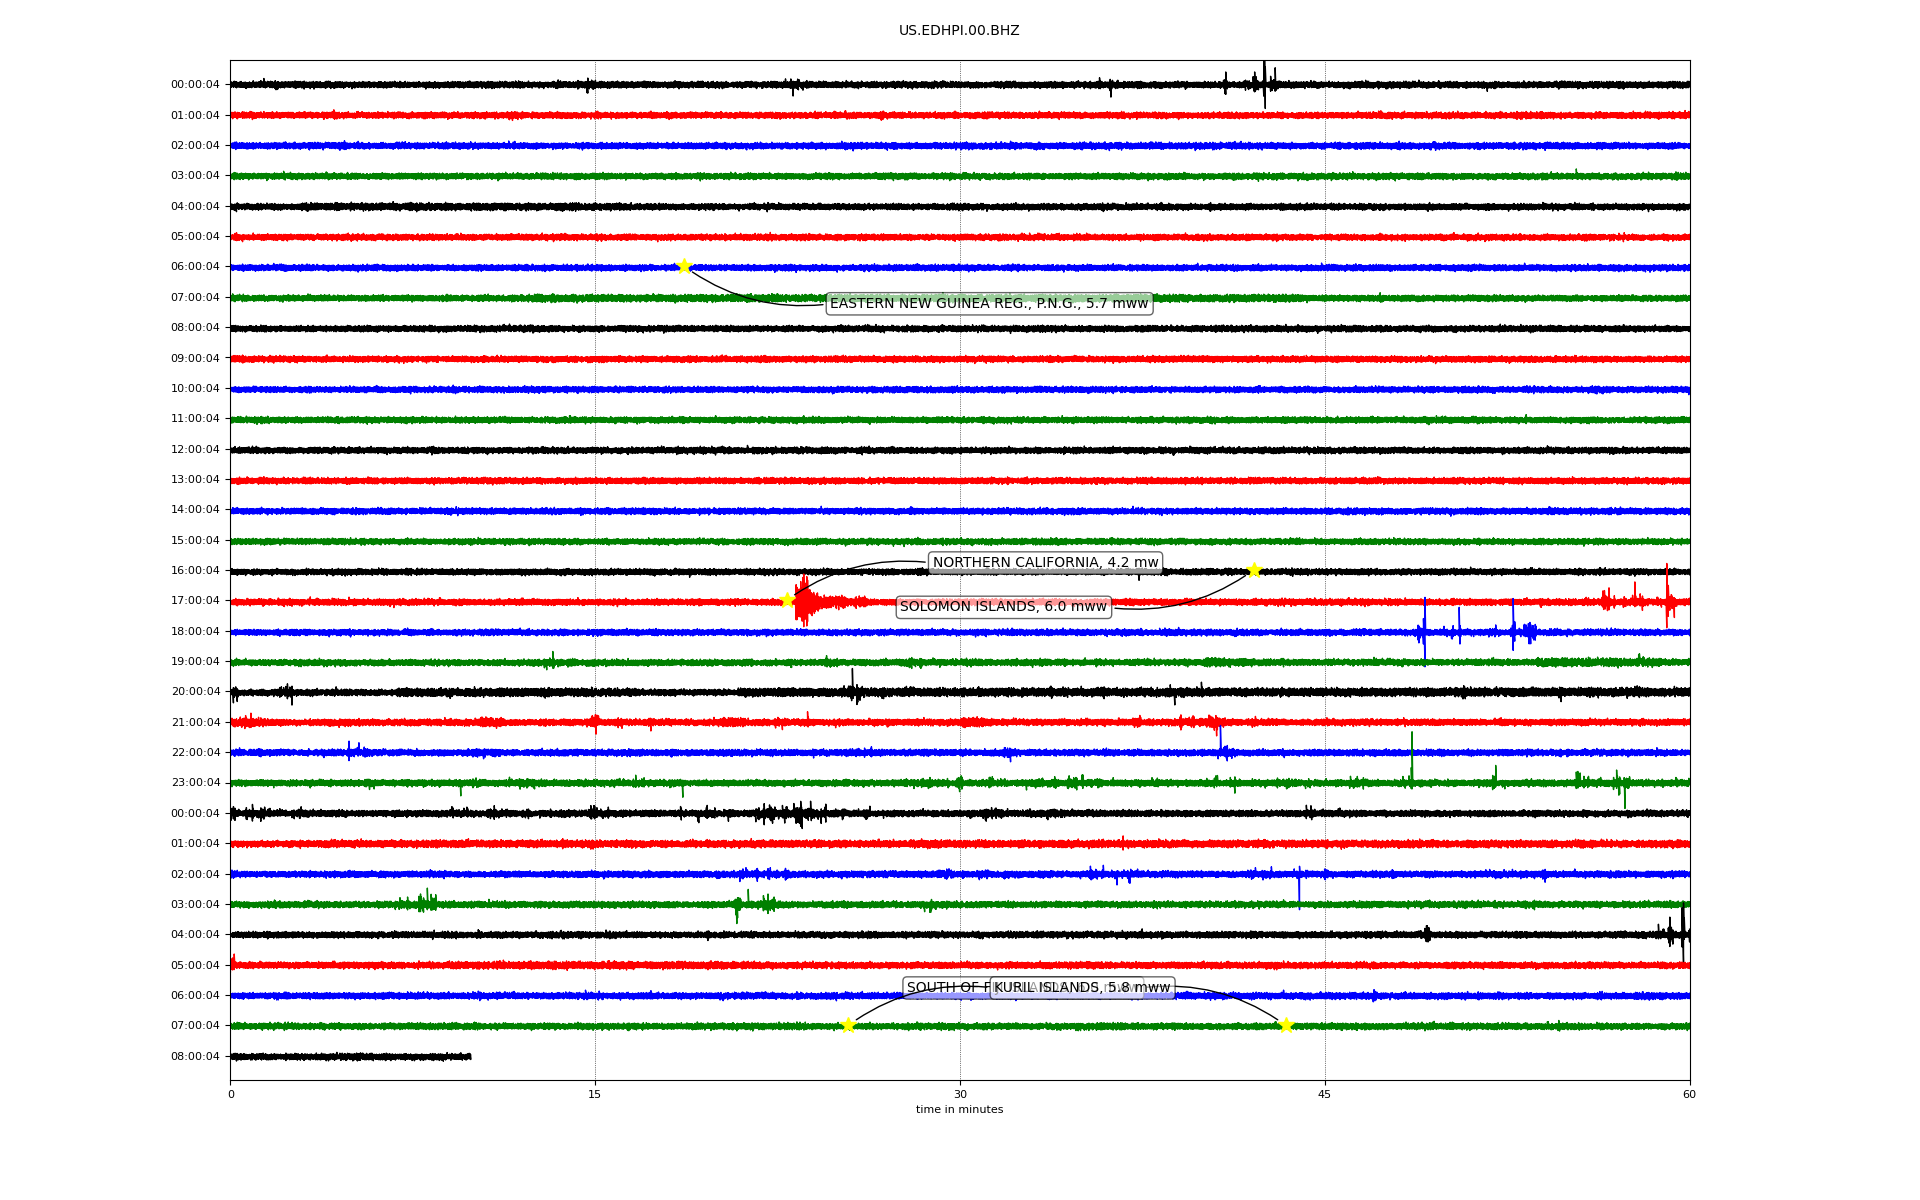Select the EASTERN NEW GUINEA REG. annotation label
The height and width of the screenshot is (1200, 1920).
point(989,303)
